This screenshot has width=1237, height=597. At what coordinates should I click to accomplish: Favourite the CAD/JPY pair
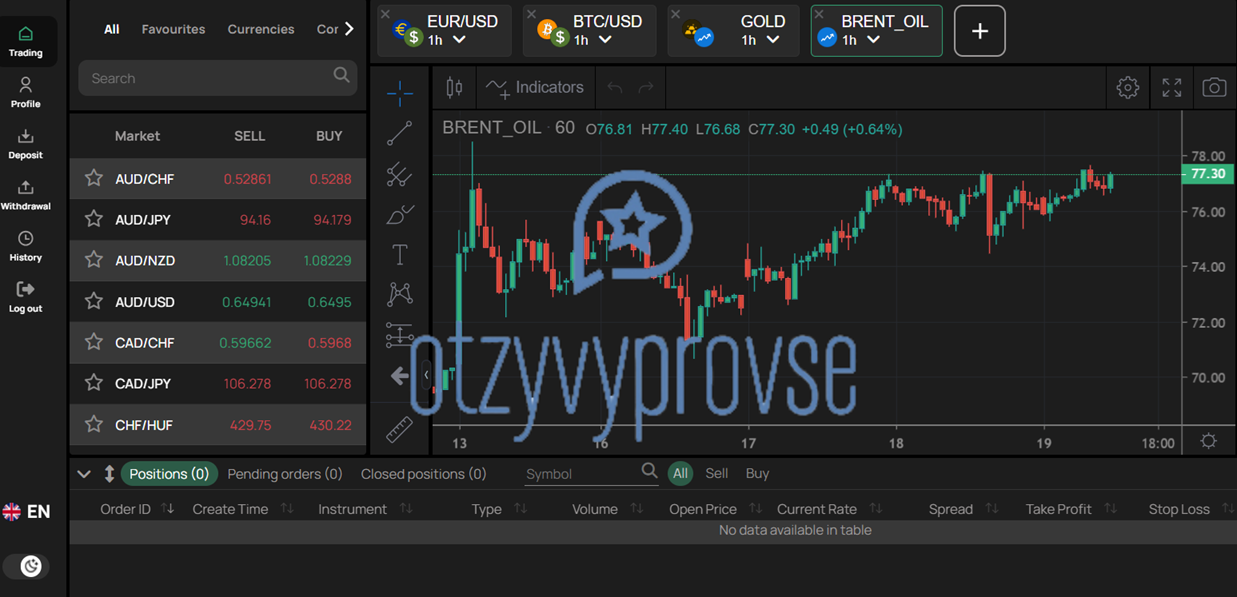pyautogui.click(x=94, y=383)
